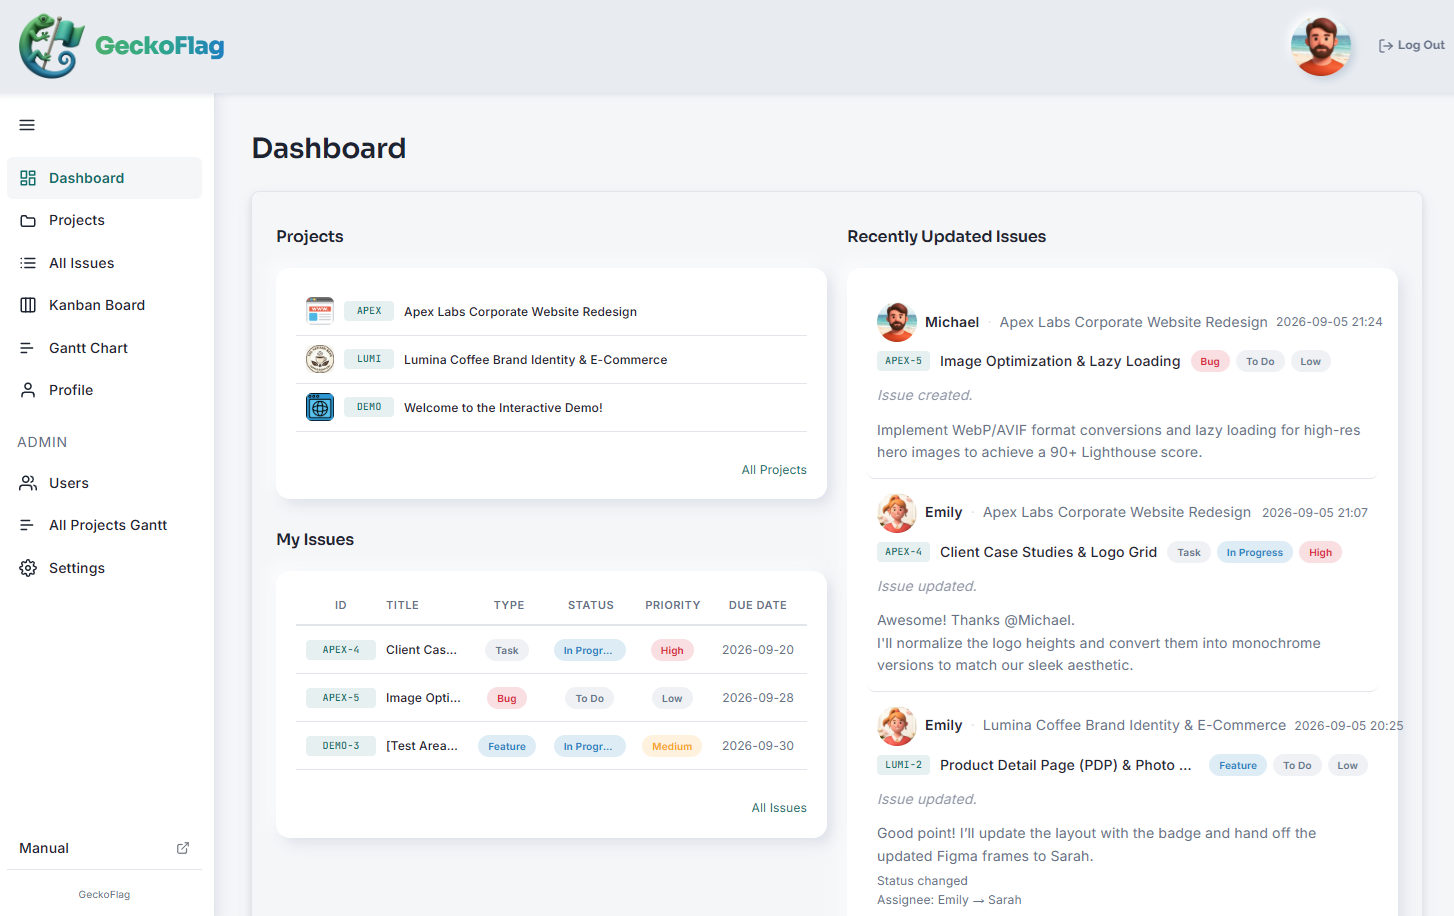The height and width of the screenshot is (916, 1454).
Task: Click the Users people icon
Action: pyautogui.click(x=28, y=483)
